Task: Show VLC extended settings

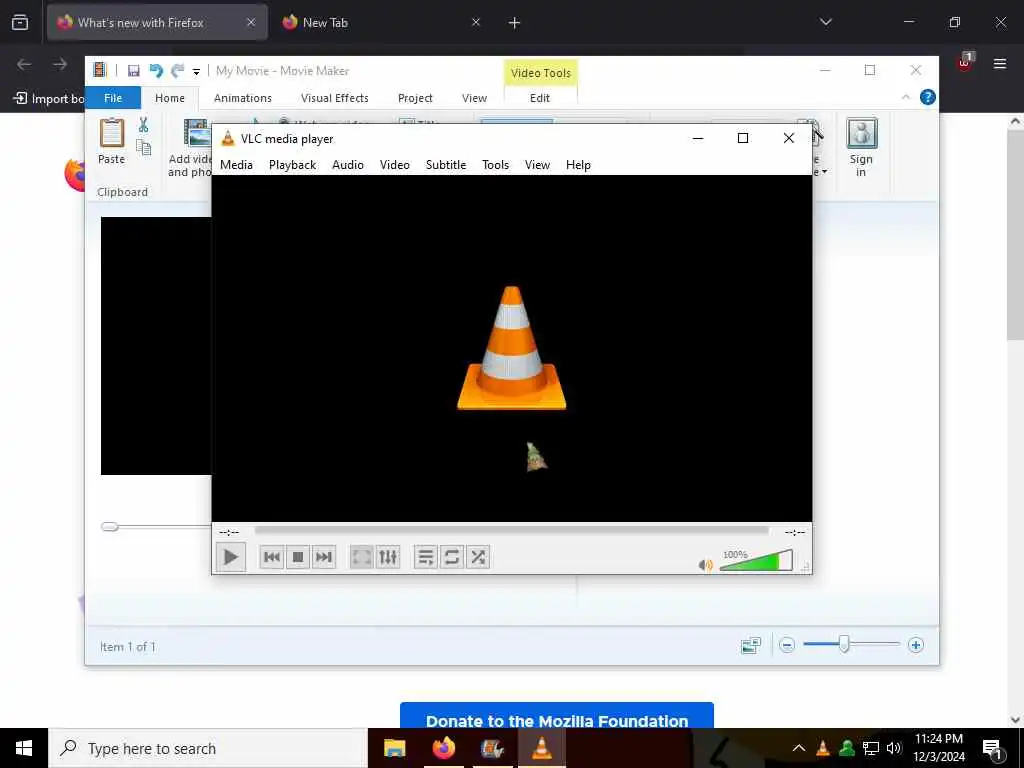Action: coord(388,557)
